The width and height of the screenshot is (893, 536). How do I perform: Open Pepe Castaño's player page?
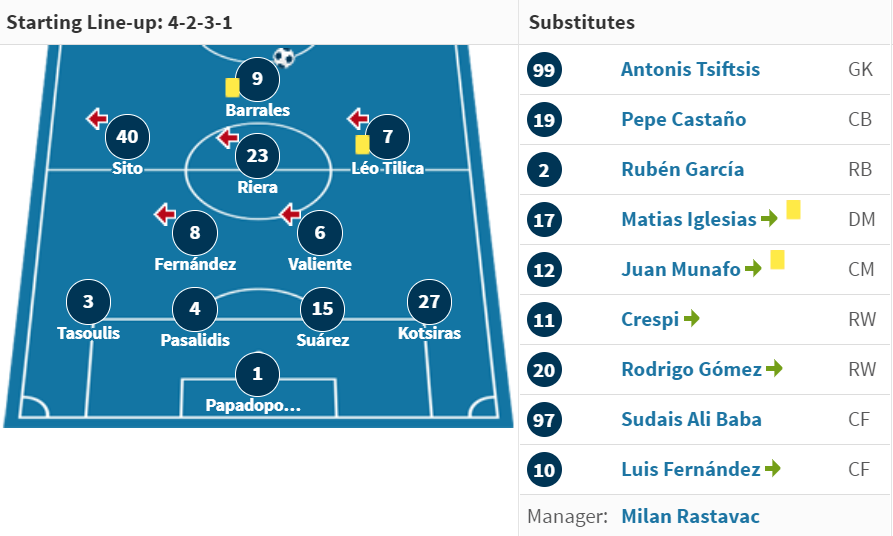(x=683, y=120)
